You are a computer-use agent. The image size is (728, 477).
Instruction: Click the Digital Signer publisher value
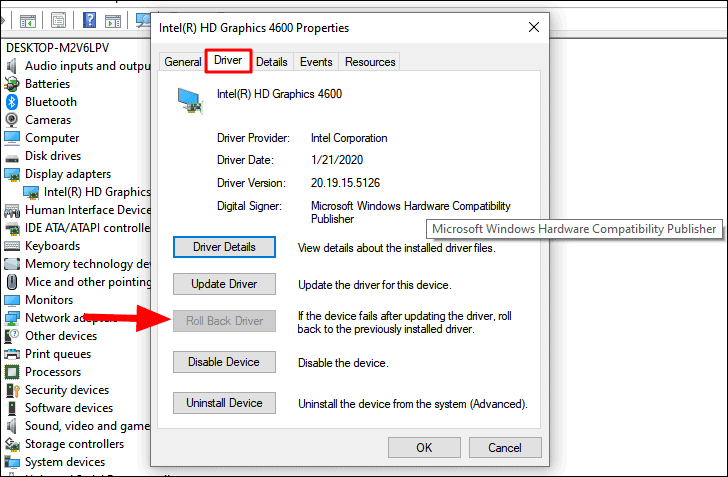pos(411,212)
